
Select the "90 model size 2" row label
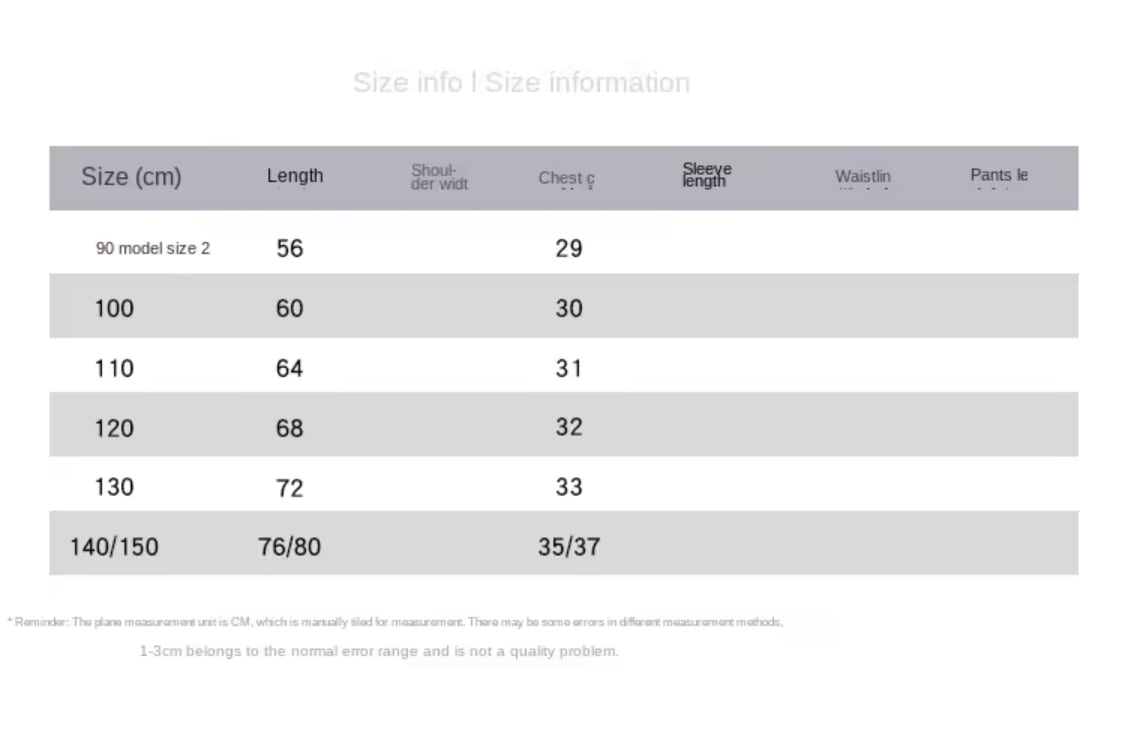(153, 248)
